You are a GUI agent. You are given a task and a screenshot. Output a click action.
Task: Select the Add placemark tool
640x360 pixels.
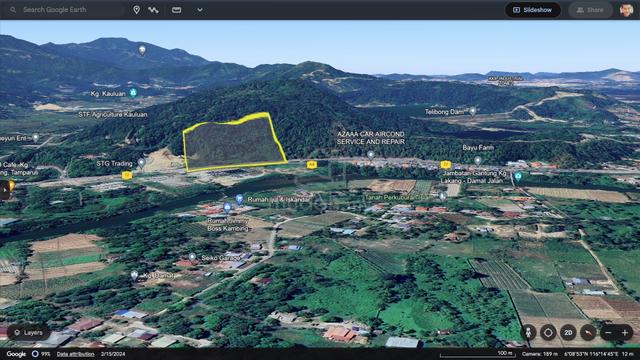136,10
